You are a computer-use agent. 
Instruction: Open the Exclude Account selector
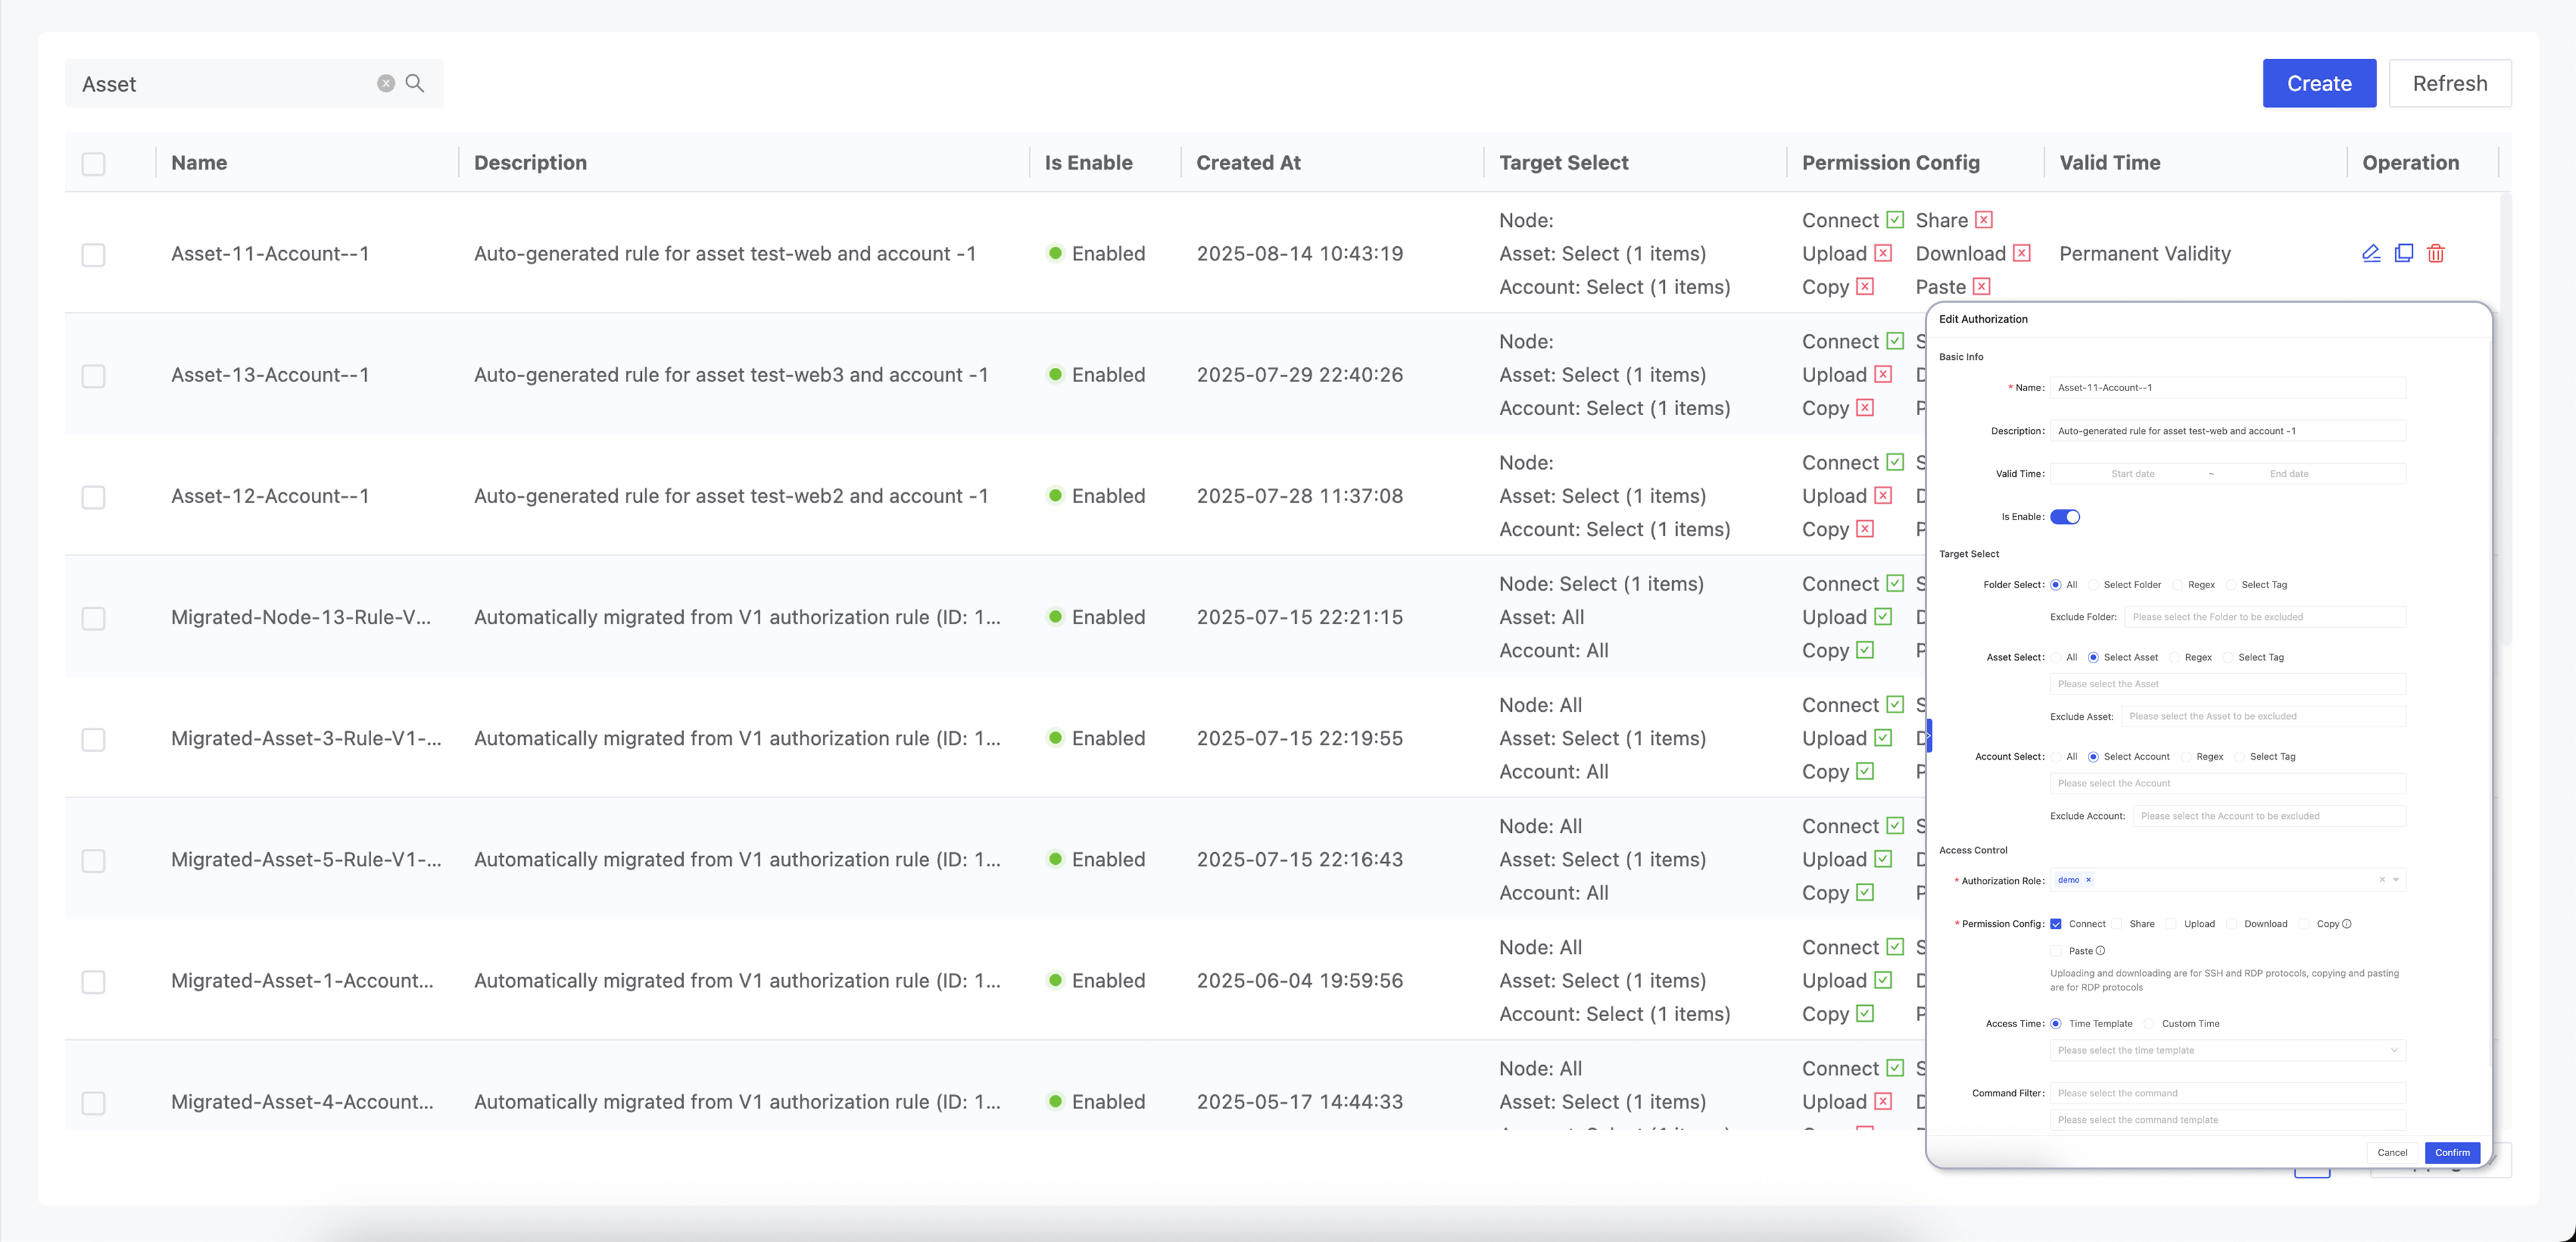pyautogui.click(x=2269, y=816)
